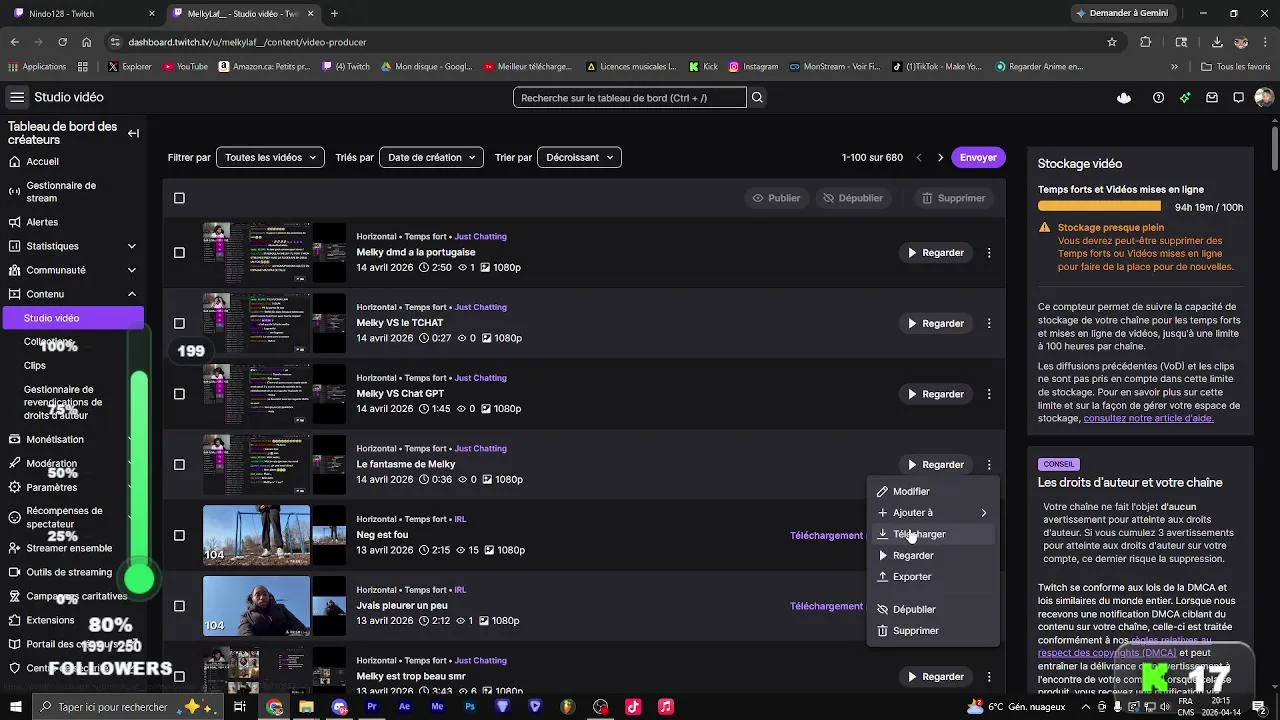Bookmark this page with the star icon
The height and width of the screenshot is (720, 1280).
click(1111, 42)
